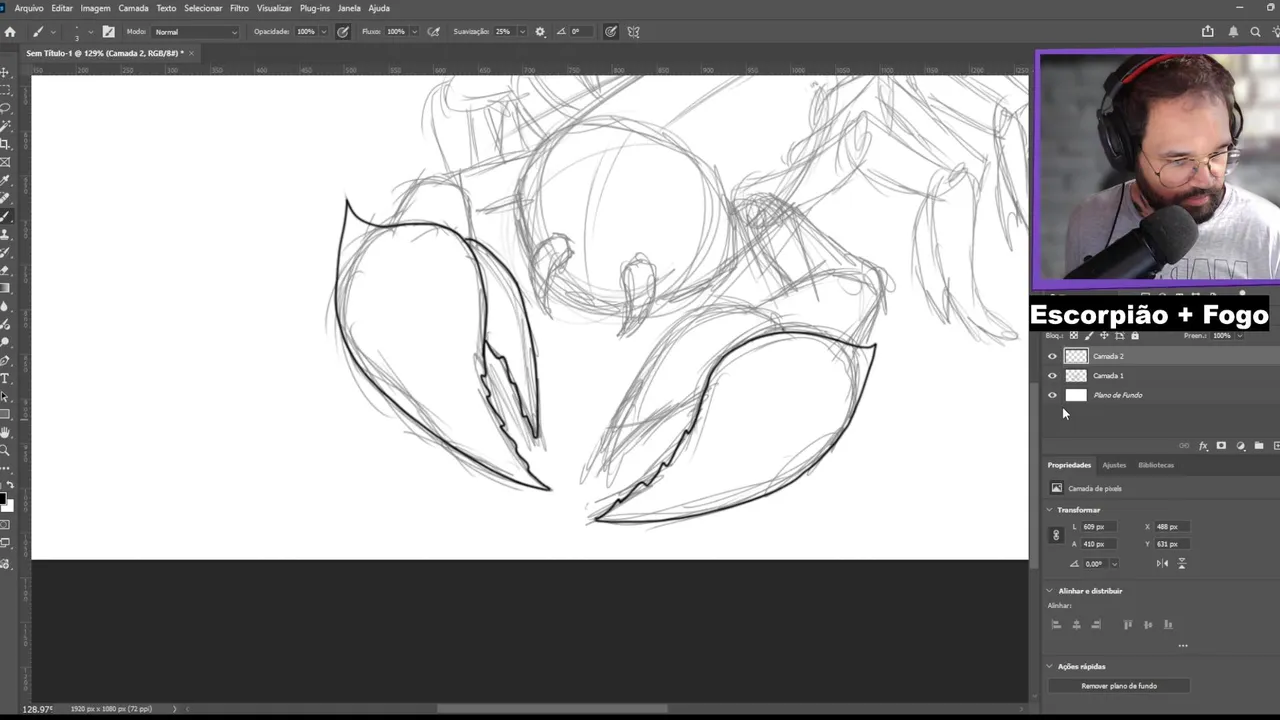
Task: Open the Filtro menu
Action: (240, 8)
